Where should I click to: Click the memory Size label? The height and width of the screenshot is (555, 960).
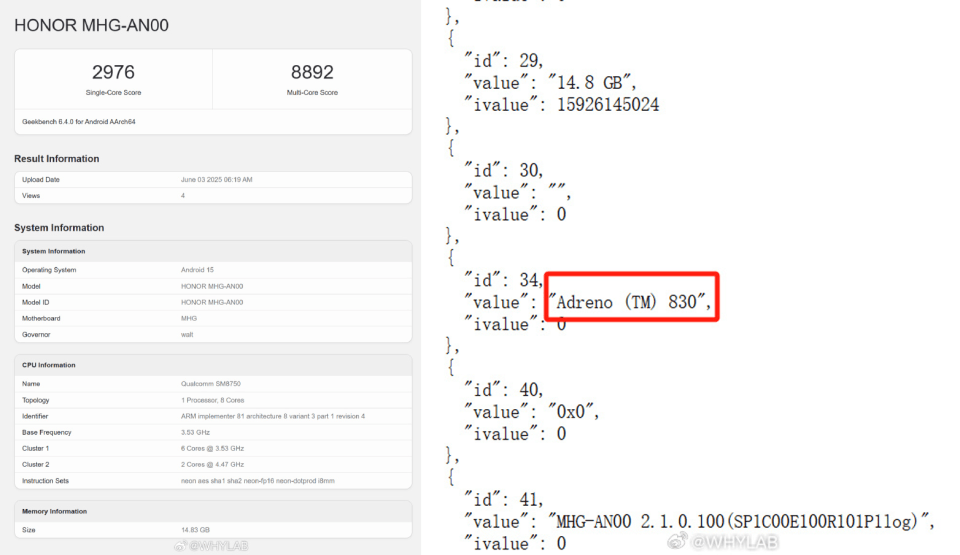point(29,530)
